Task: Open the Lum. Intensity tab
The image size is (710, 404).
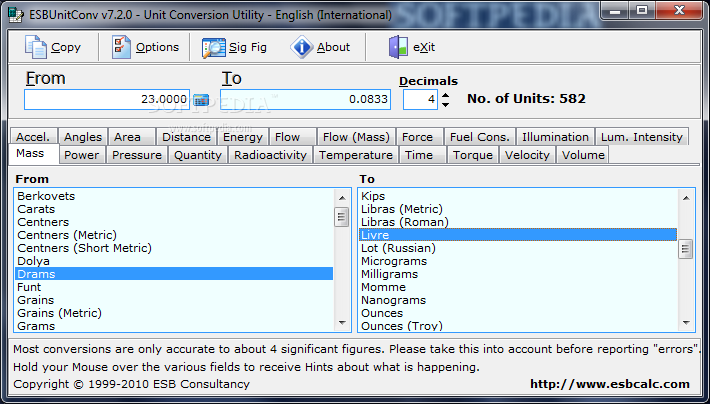Action: [642, 137]
